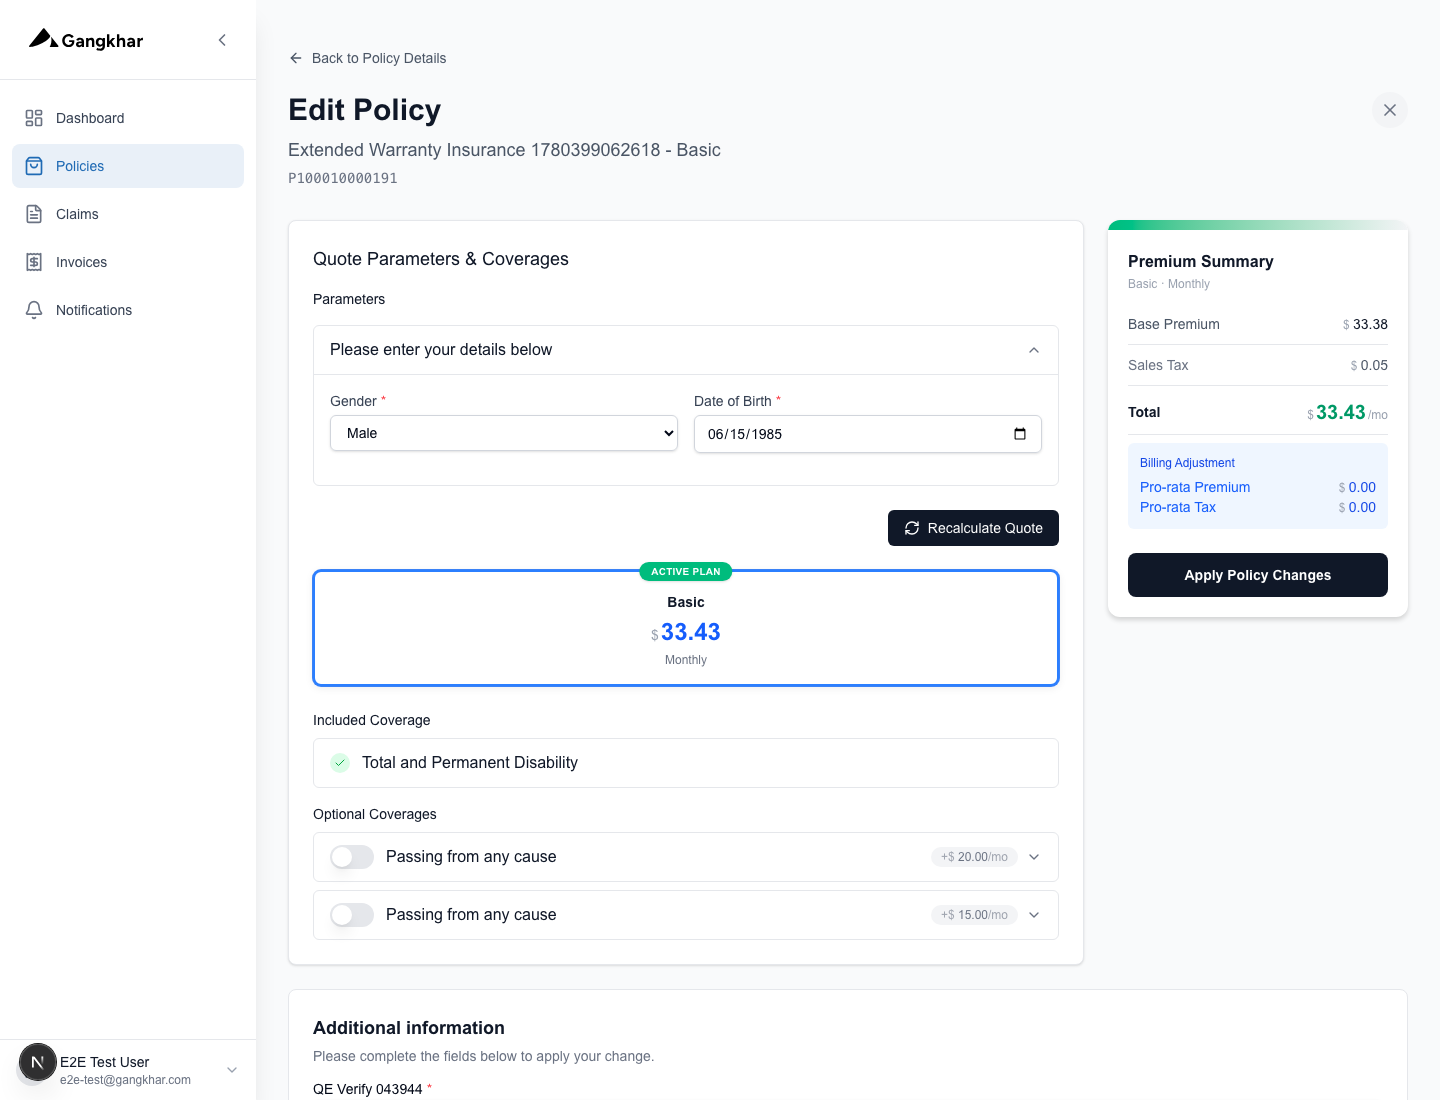Click the recalculate refresh icon
Image resolution: width=1440 pixels, height=1100 pixels.
912,528
